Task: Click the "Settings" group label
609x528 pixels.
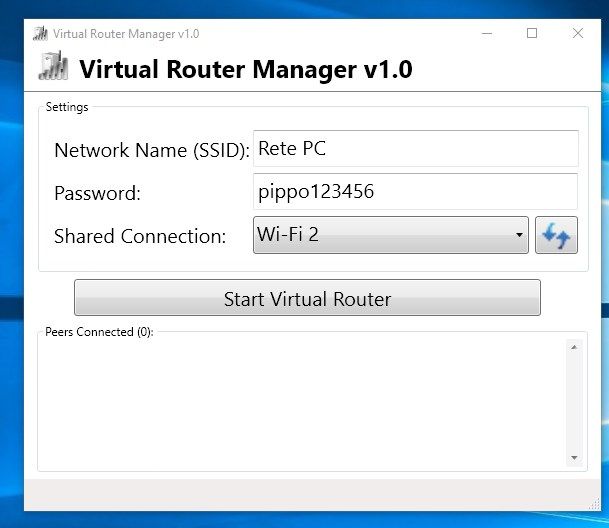Action: click(67, 107)
